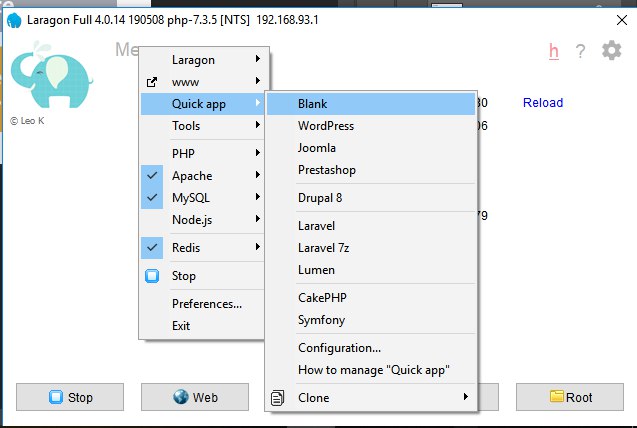
Task: Expand the MySQL submenu arrow
Action: coord(258,197)
